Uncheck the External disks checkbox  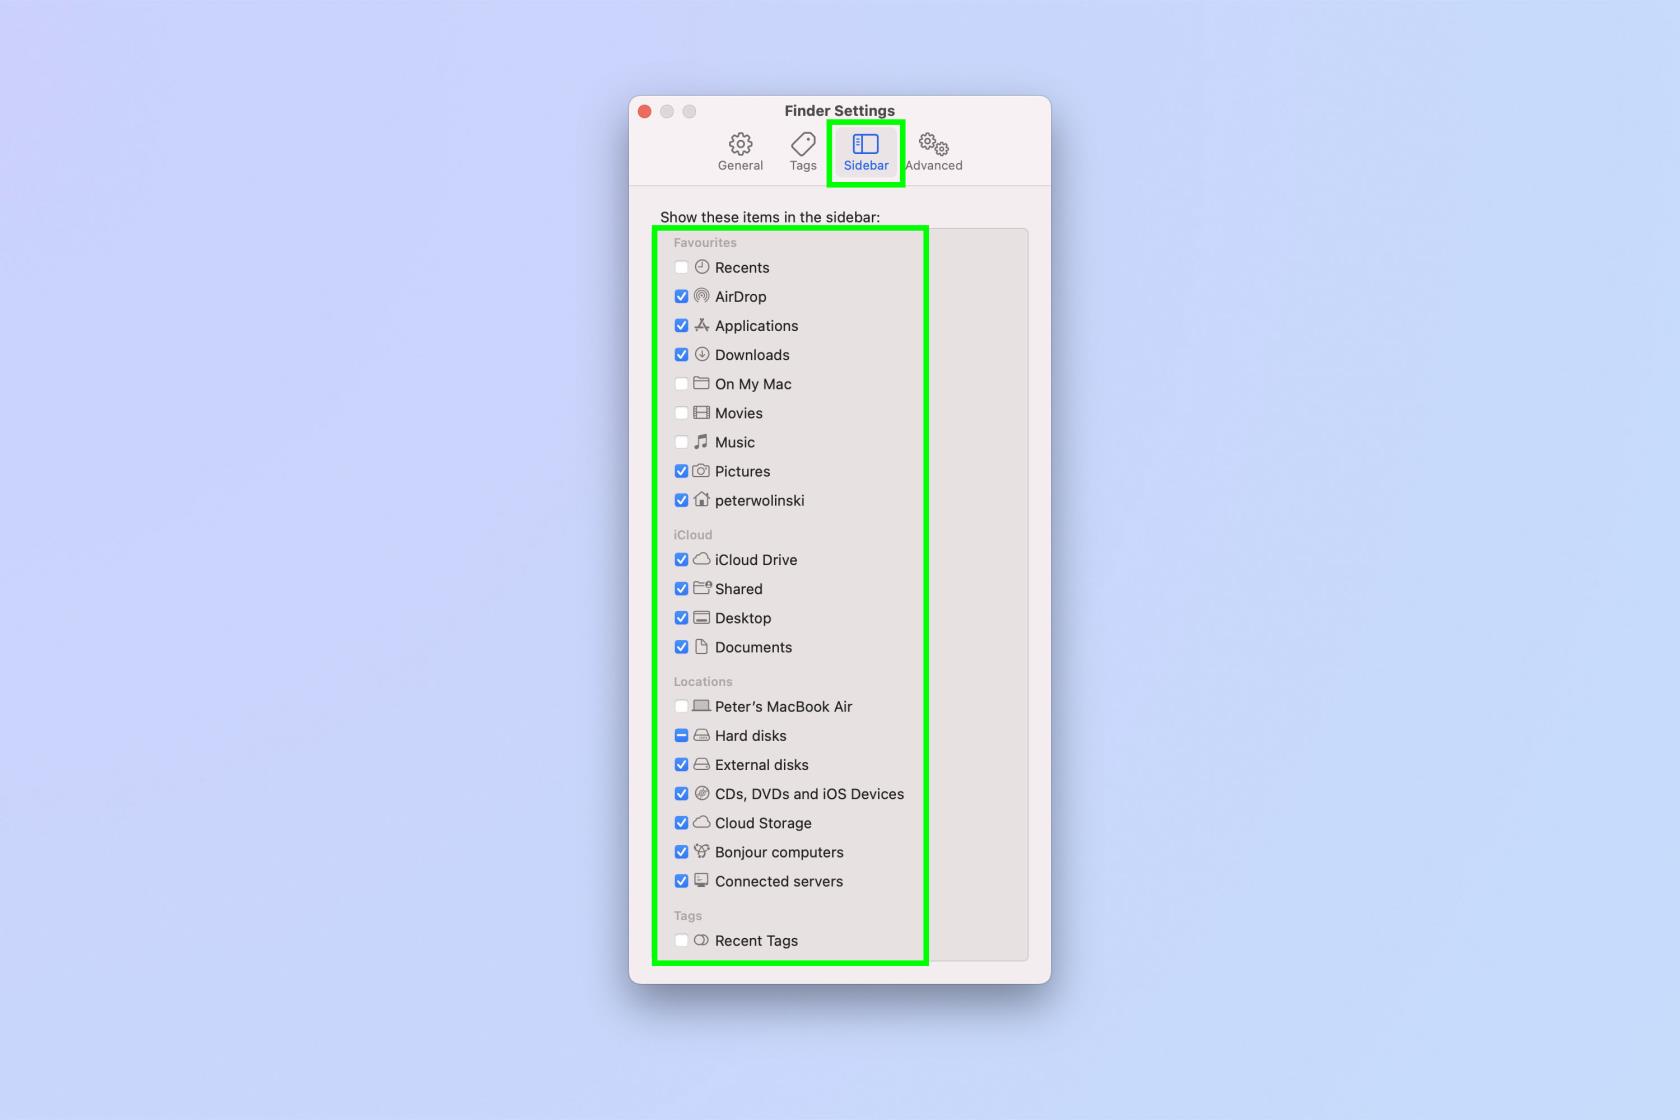[681, 764]
